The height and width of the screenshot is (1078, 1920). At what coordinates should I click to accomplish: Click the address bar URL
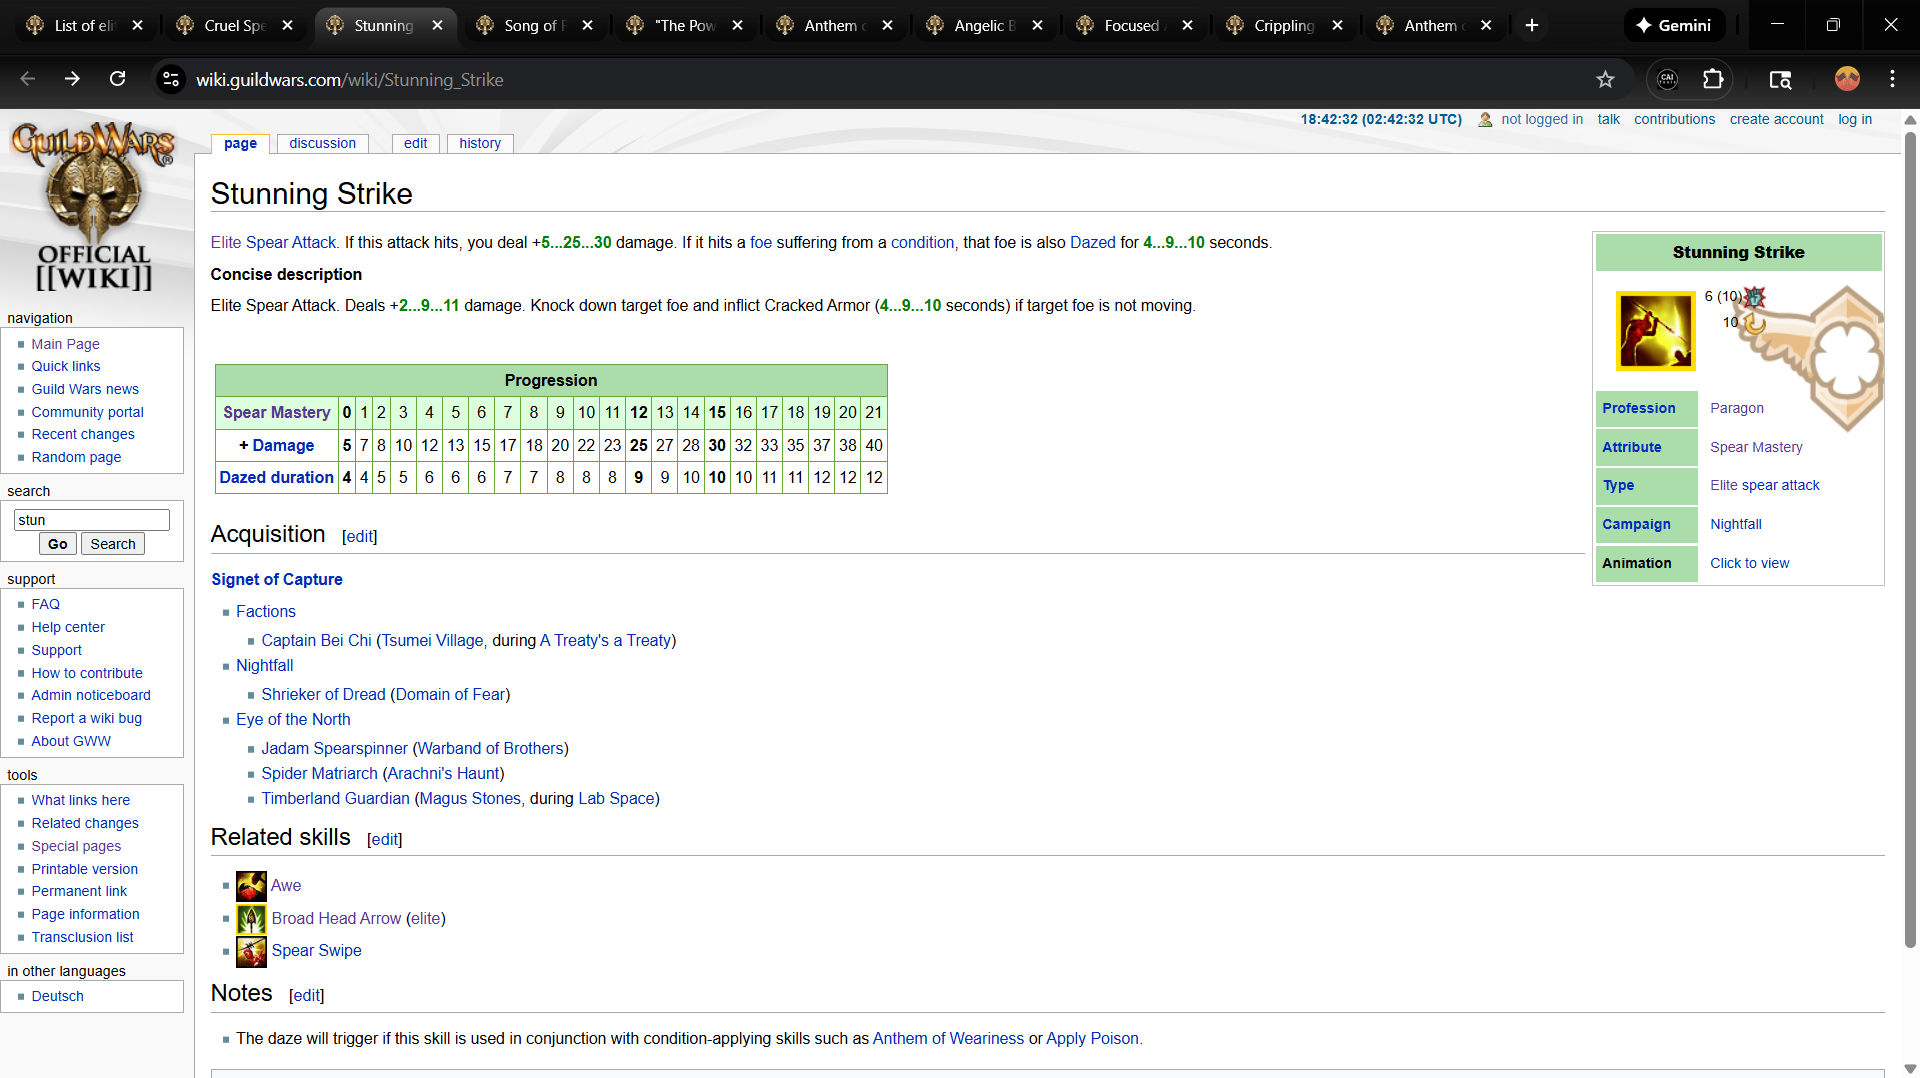tap(349, 80)
